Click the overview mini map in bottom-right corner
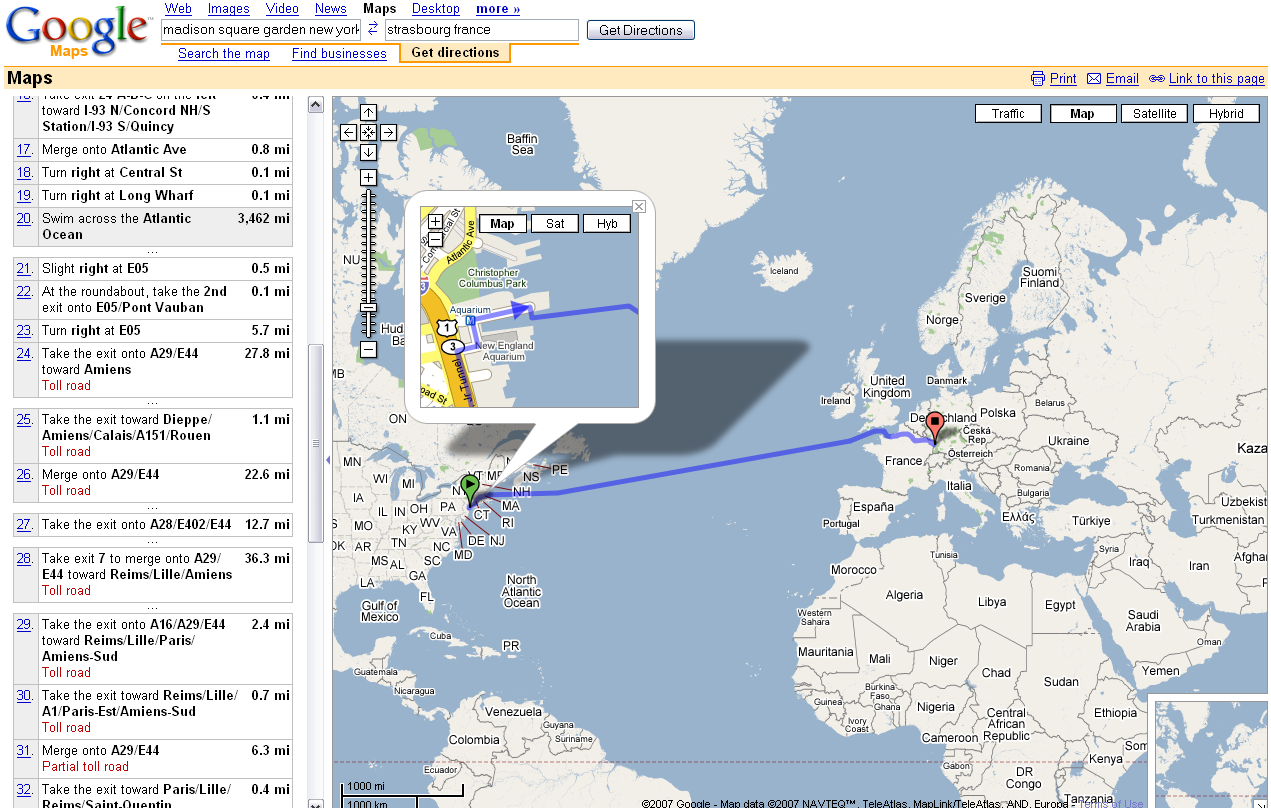The height and width of the screenshot is (808, 1271). click(x=1210, y=752)
